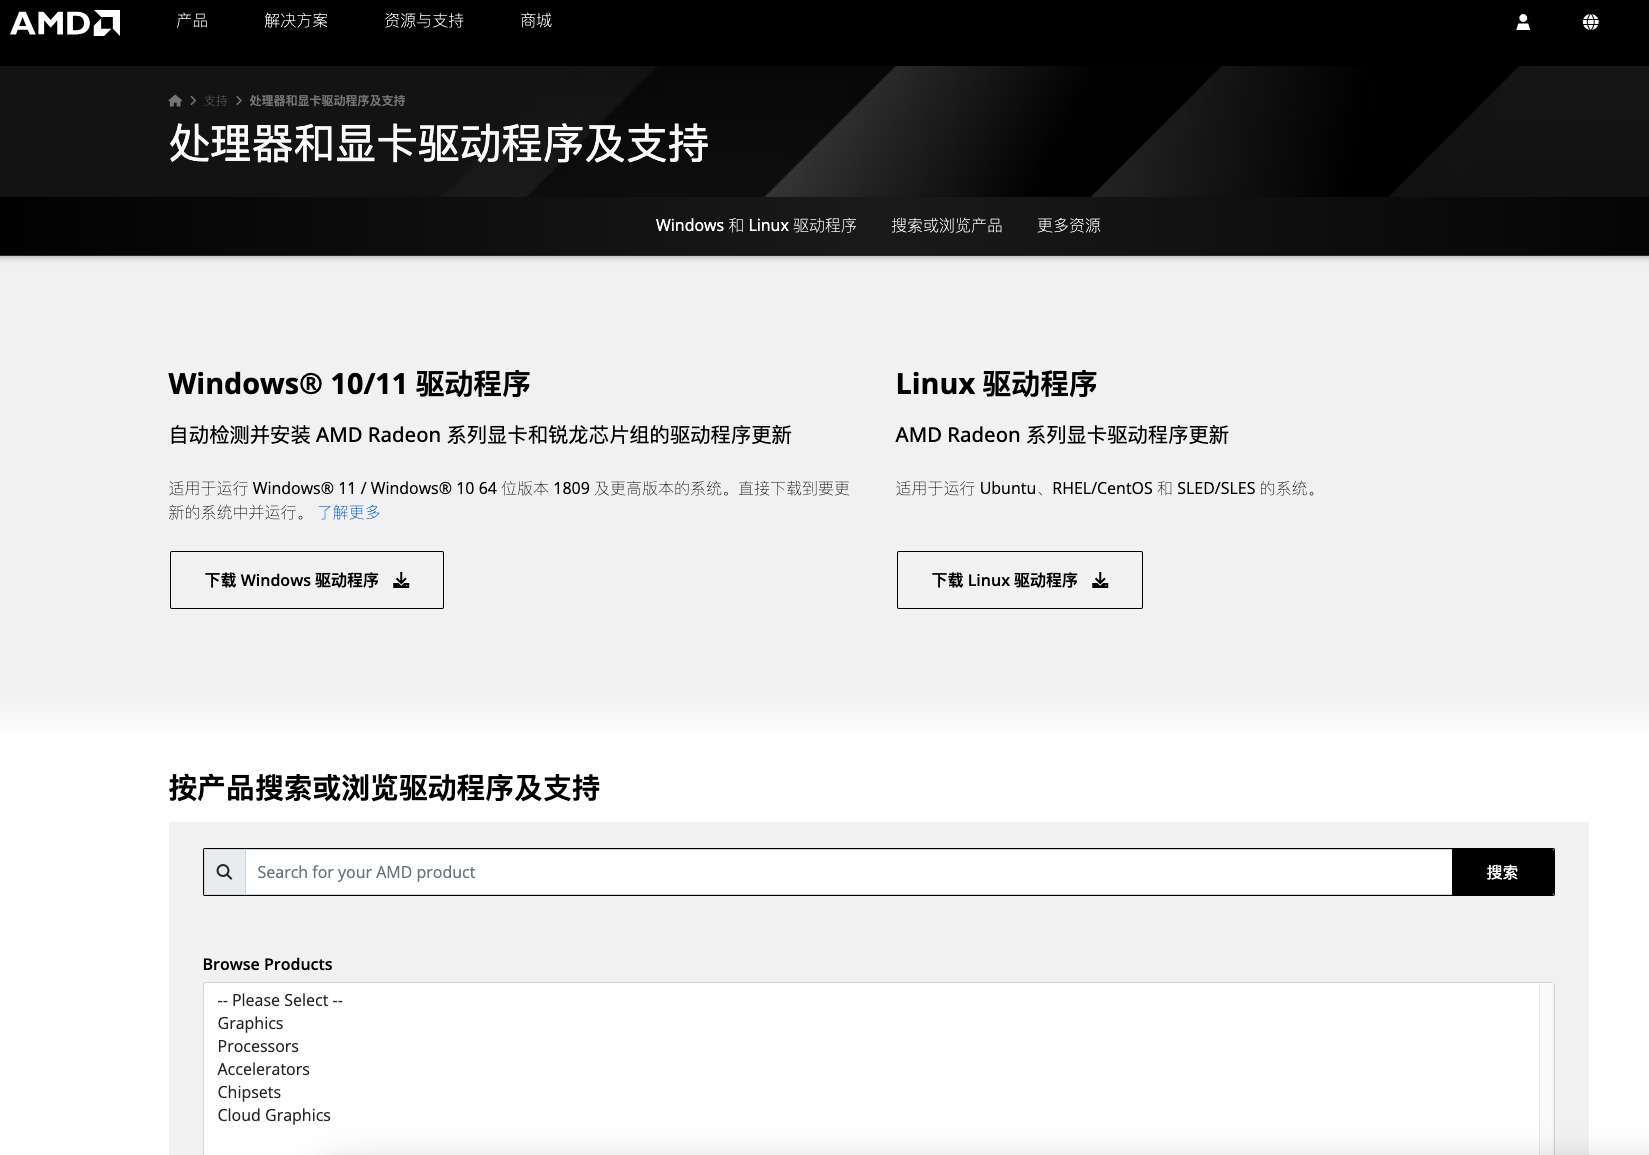
Task: Select Graphics in Browse Products list
Action: (x=250, y=1023)
